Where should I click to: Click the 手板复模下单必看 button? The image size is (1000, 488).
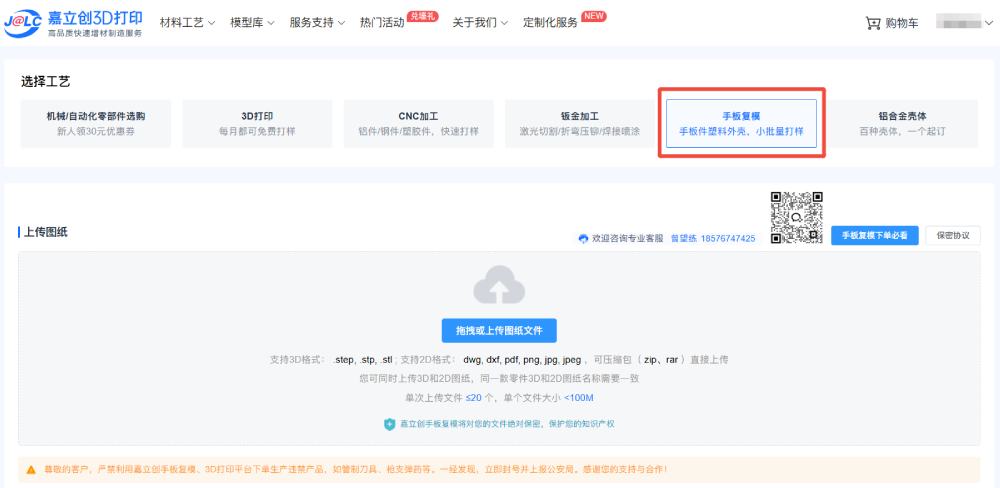(x=874, y=235)
